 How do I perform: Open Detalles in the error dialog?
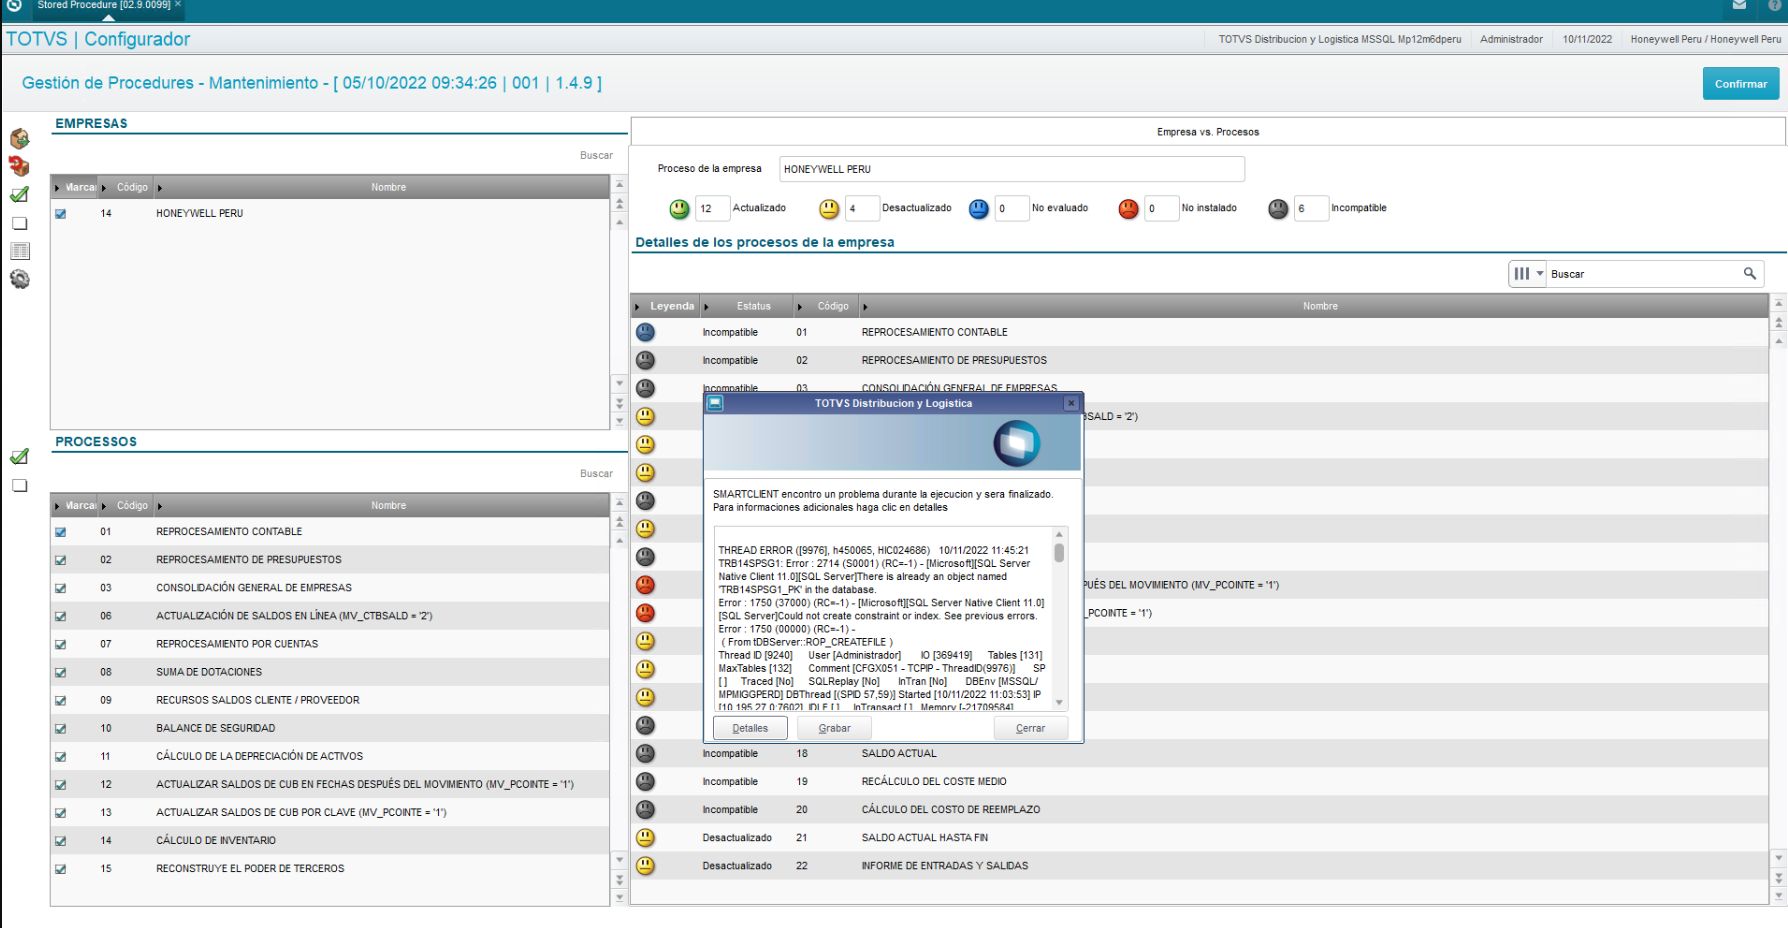(750, 728)
